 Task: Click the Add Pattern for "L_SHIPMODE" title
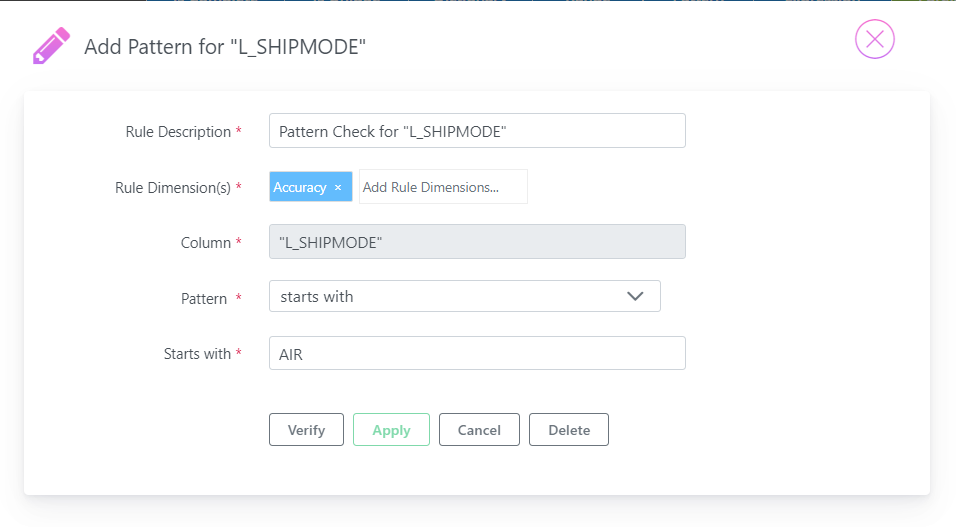pos(225,47)
